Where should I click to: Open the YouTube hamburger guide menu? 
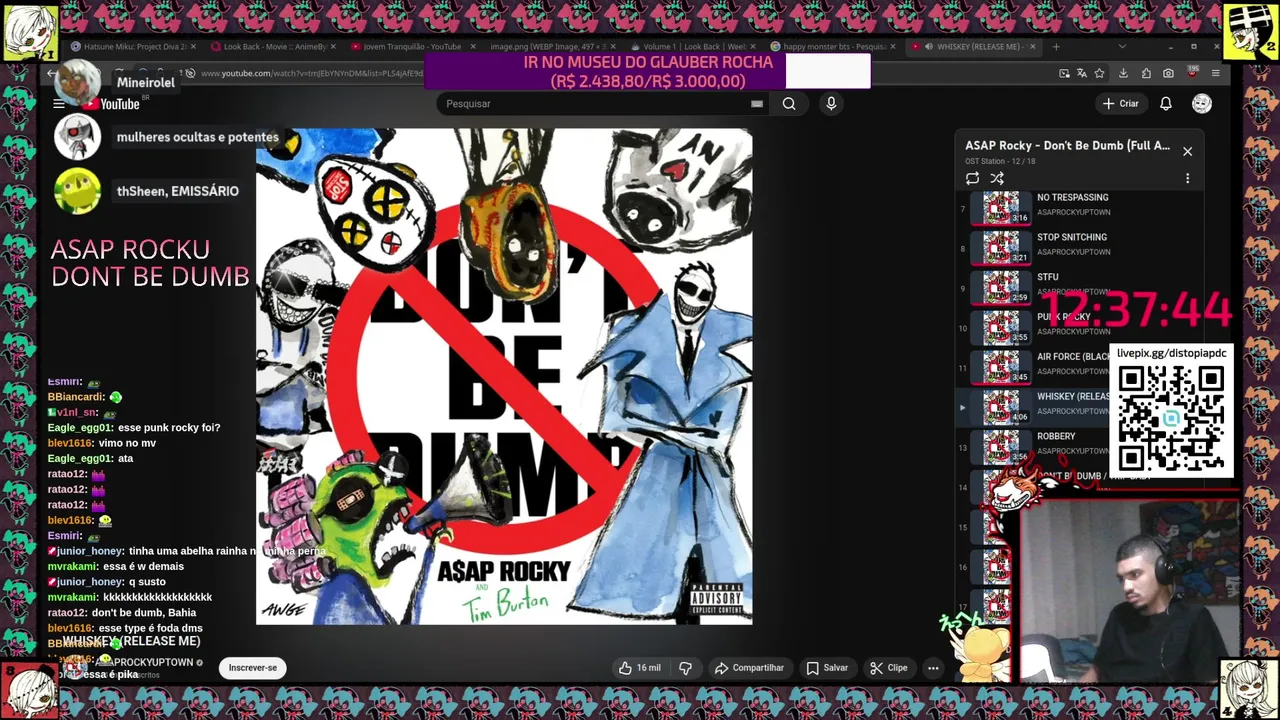point(59,104)
